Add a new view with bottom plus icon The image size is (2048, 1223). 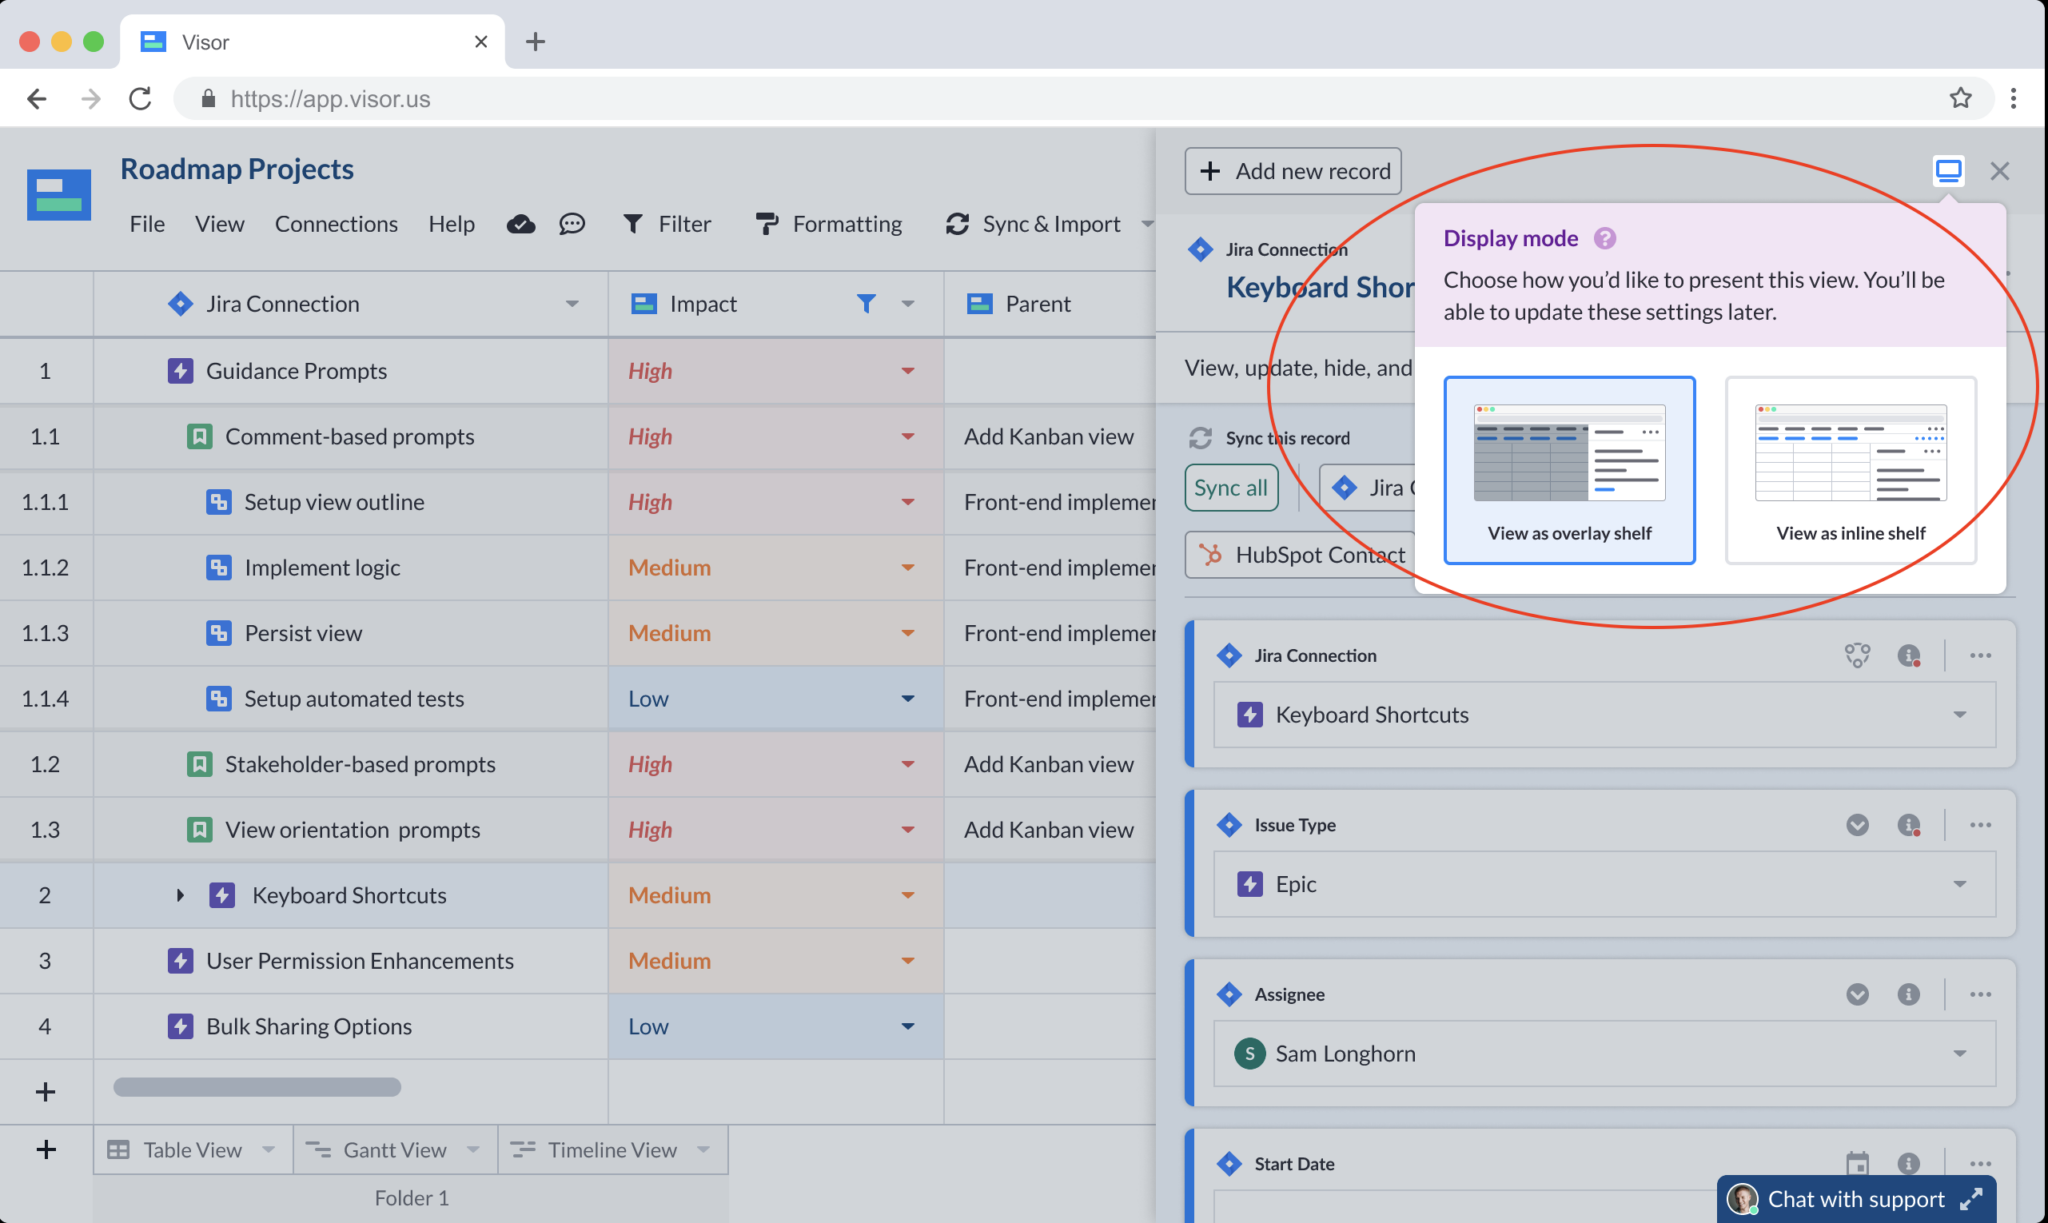(46, 1150)
